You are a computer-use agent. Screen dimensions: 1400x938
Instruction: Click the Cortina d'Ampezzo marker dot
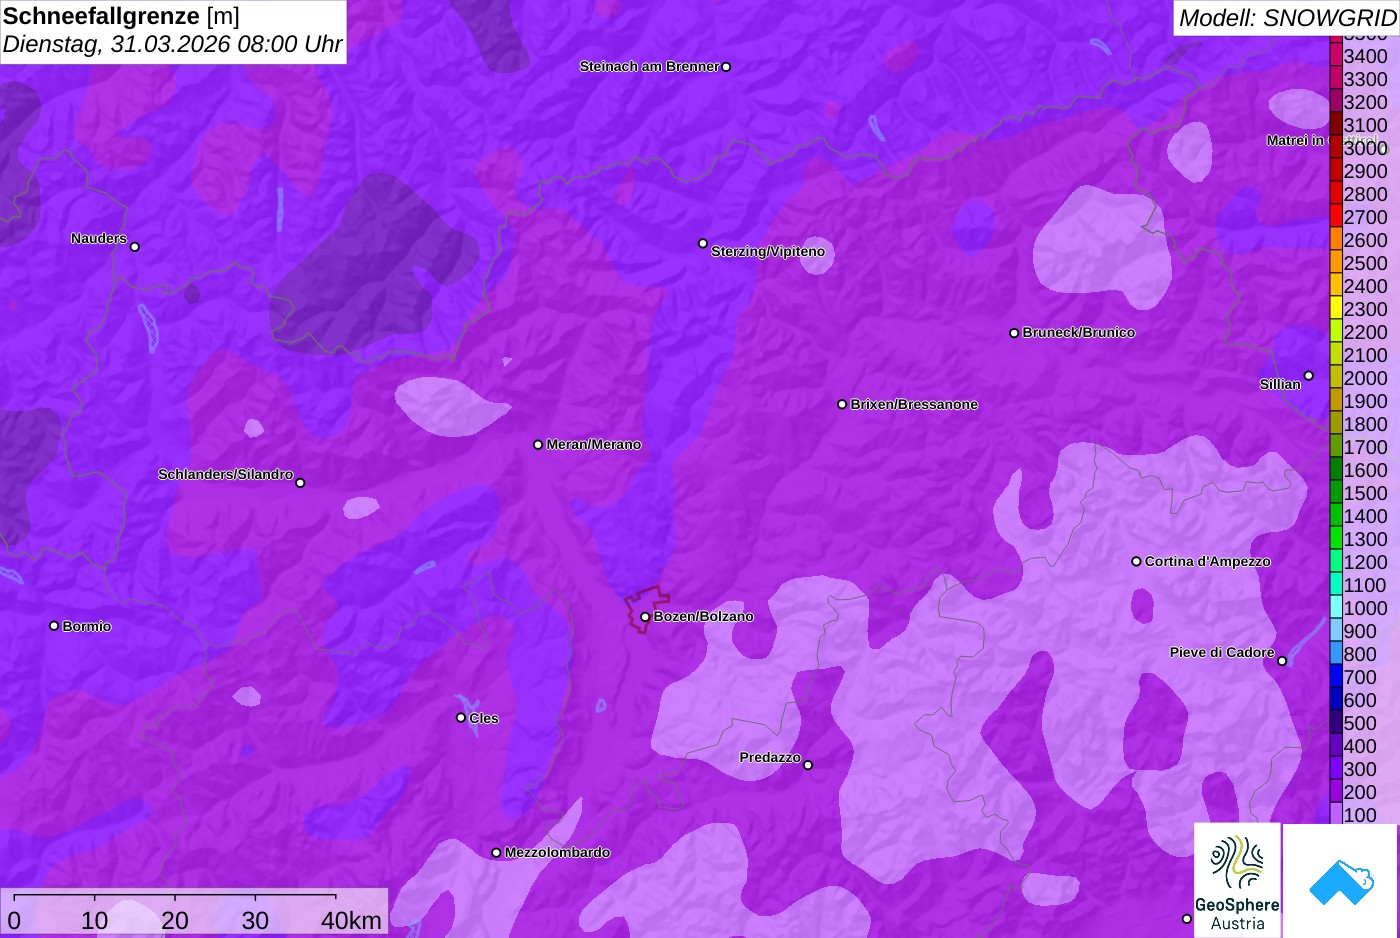[1136, 562]
